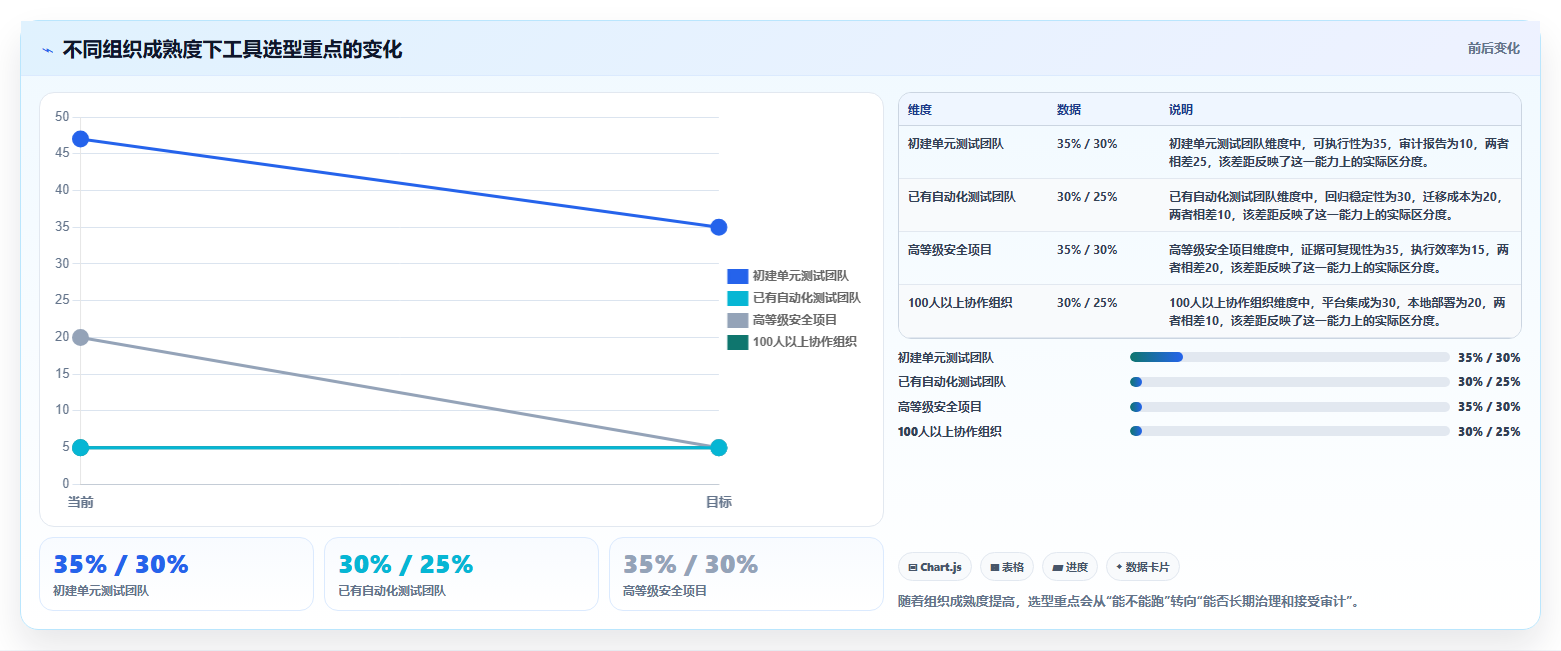Click the 30% / 25% value in 已有自动化测试团队 table row
Image resolution: width=1561 pixels, height=651 pixels.
pos(1087,197)
